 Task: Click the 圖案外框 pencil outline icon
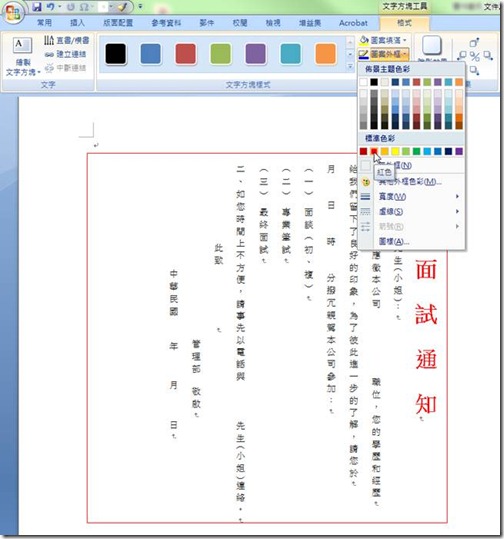[x=364, y=54]
